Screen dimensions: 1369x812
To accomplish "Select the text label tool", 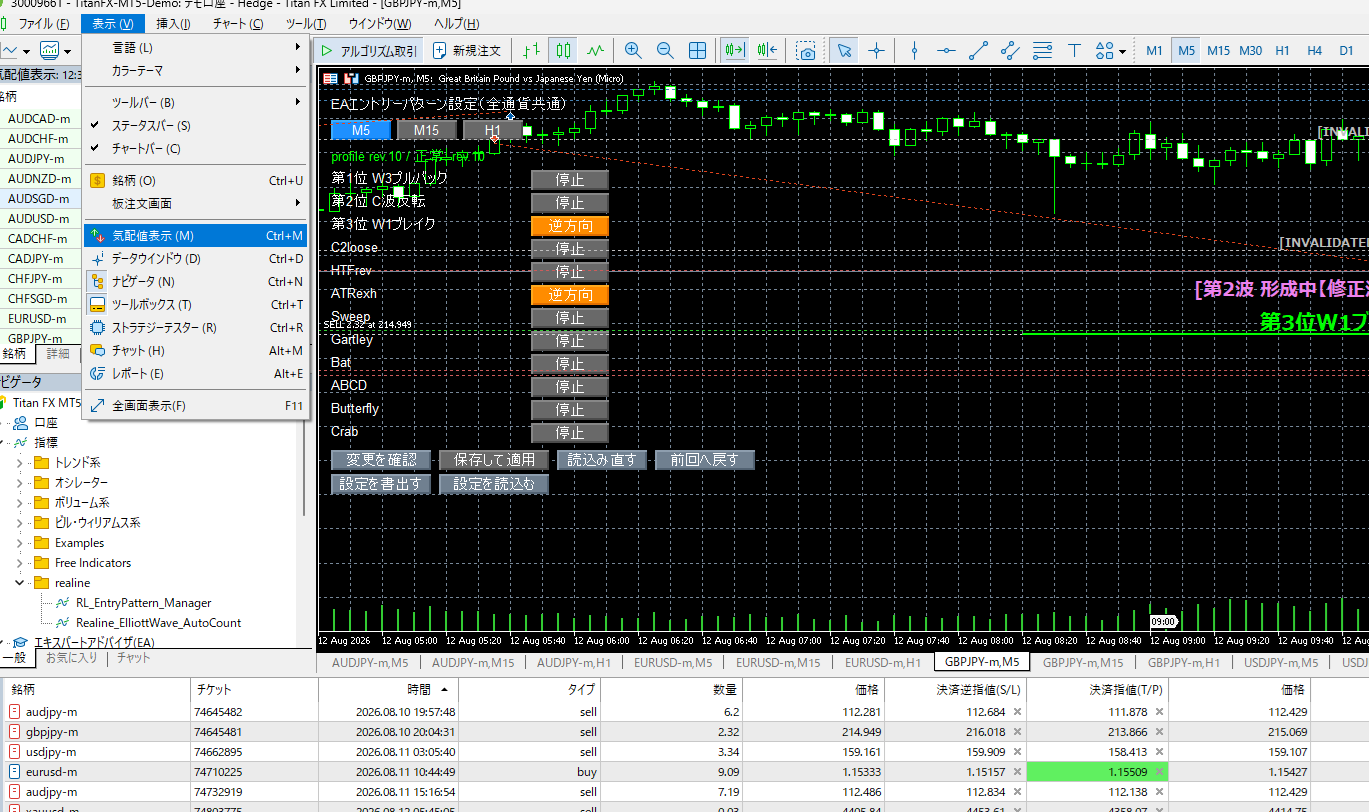I will tap(1075, 50).
